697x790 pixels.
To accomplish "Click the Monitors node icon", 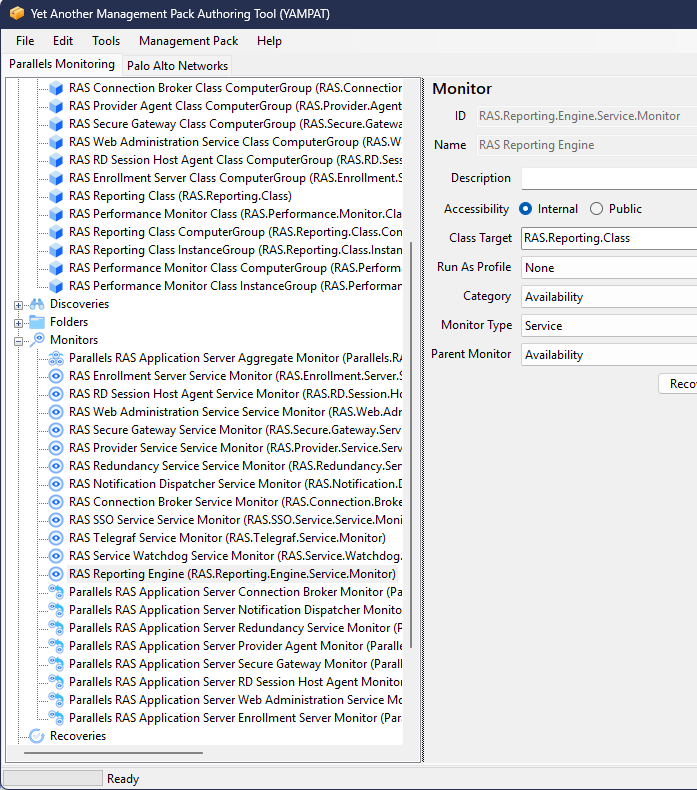I will (37, 340).
